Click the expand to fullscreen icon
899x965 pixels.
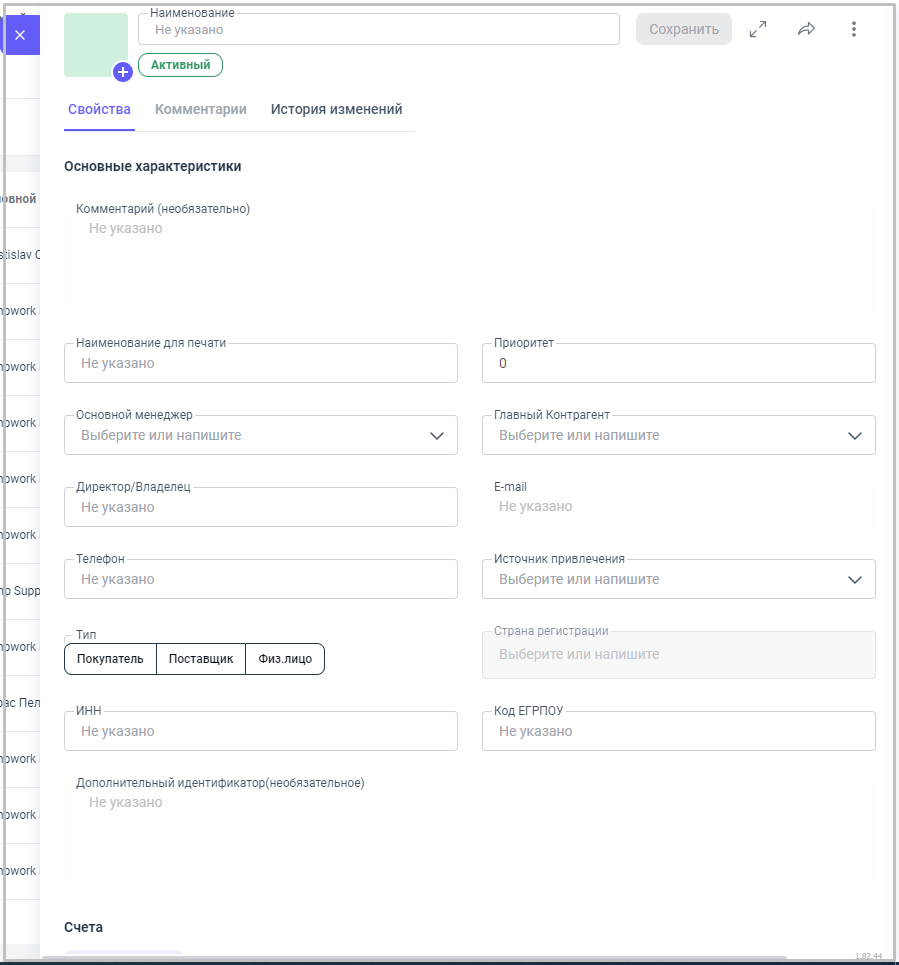click(758, 29)
